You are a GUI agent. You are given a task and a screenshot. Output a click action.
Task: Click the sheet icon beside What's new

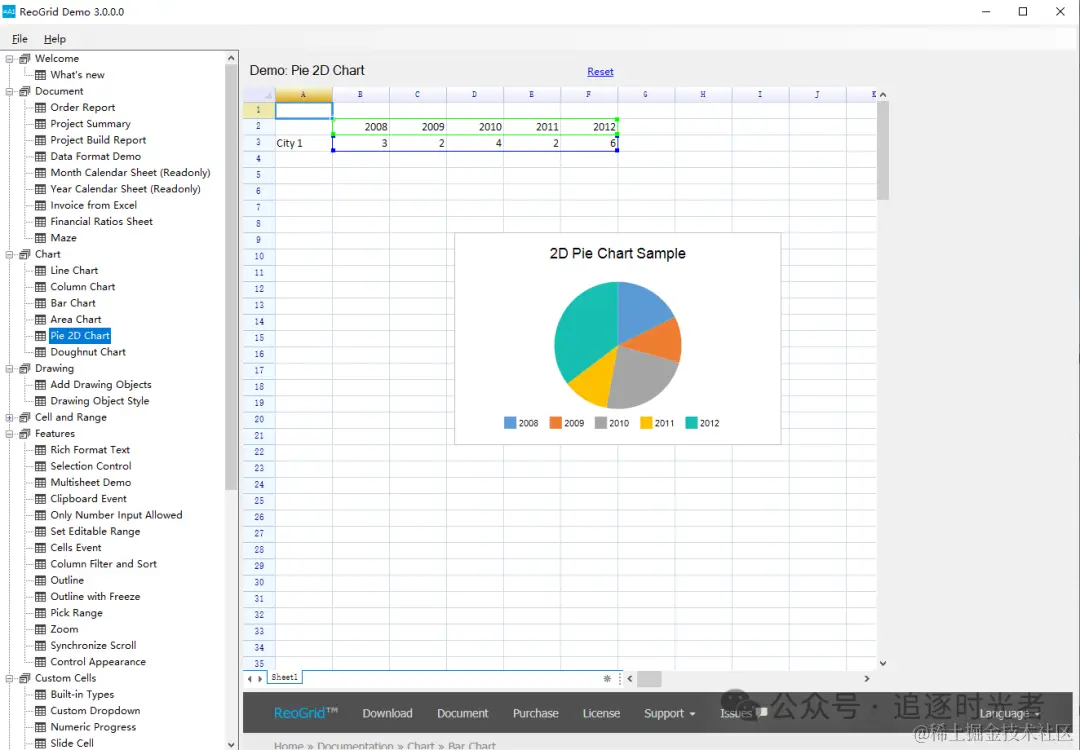(x=41, y=75)
